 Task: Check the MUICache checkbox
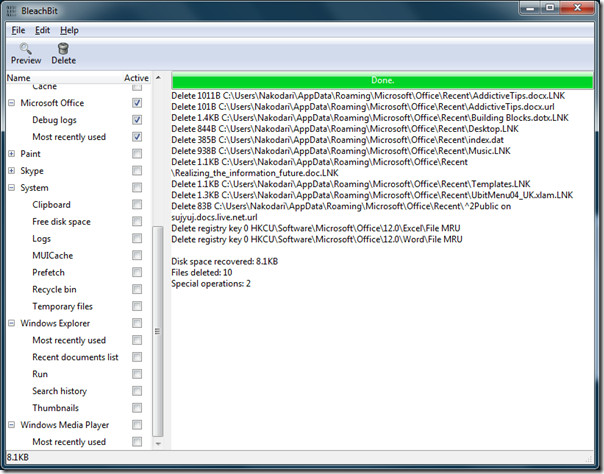137,255
